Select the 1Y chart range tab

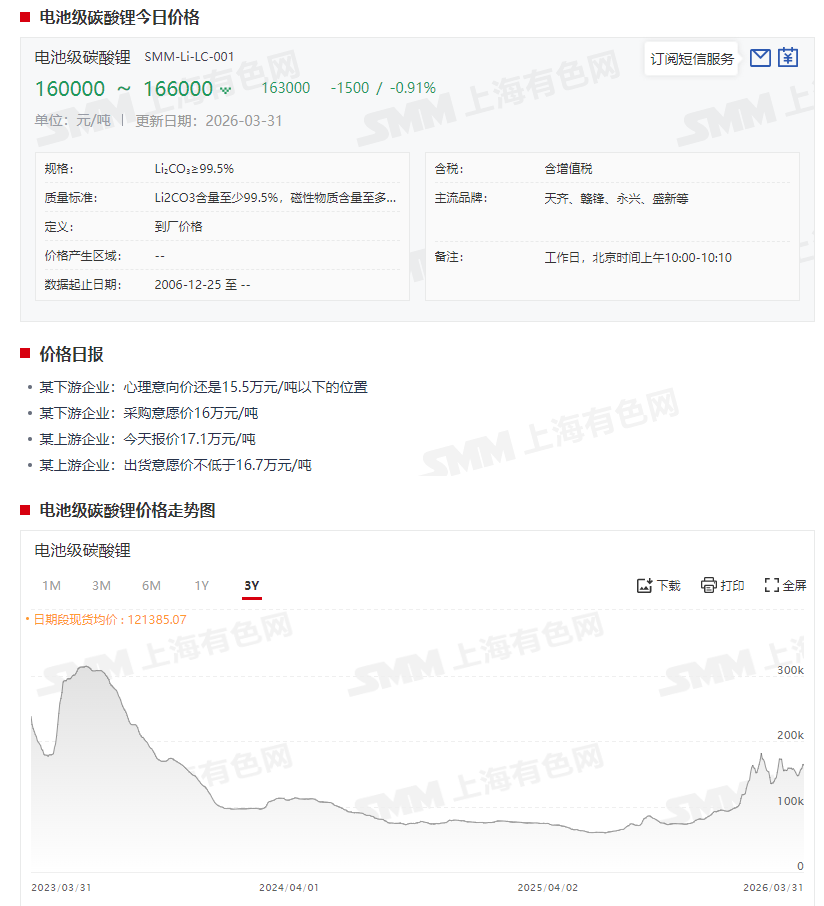pyautogui.click(x=202, y=585)
